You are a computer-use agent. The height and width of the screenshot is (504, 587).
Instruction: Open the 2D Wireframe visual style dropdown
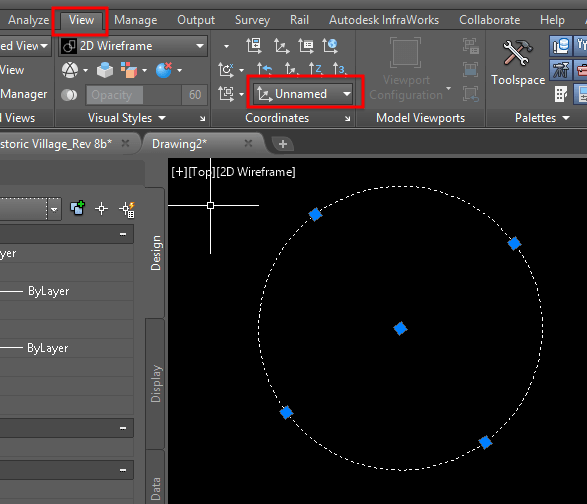133,46
